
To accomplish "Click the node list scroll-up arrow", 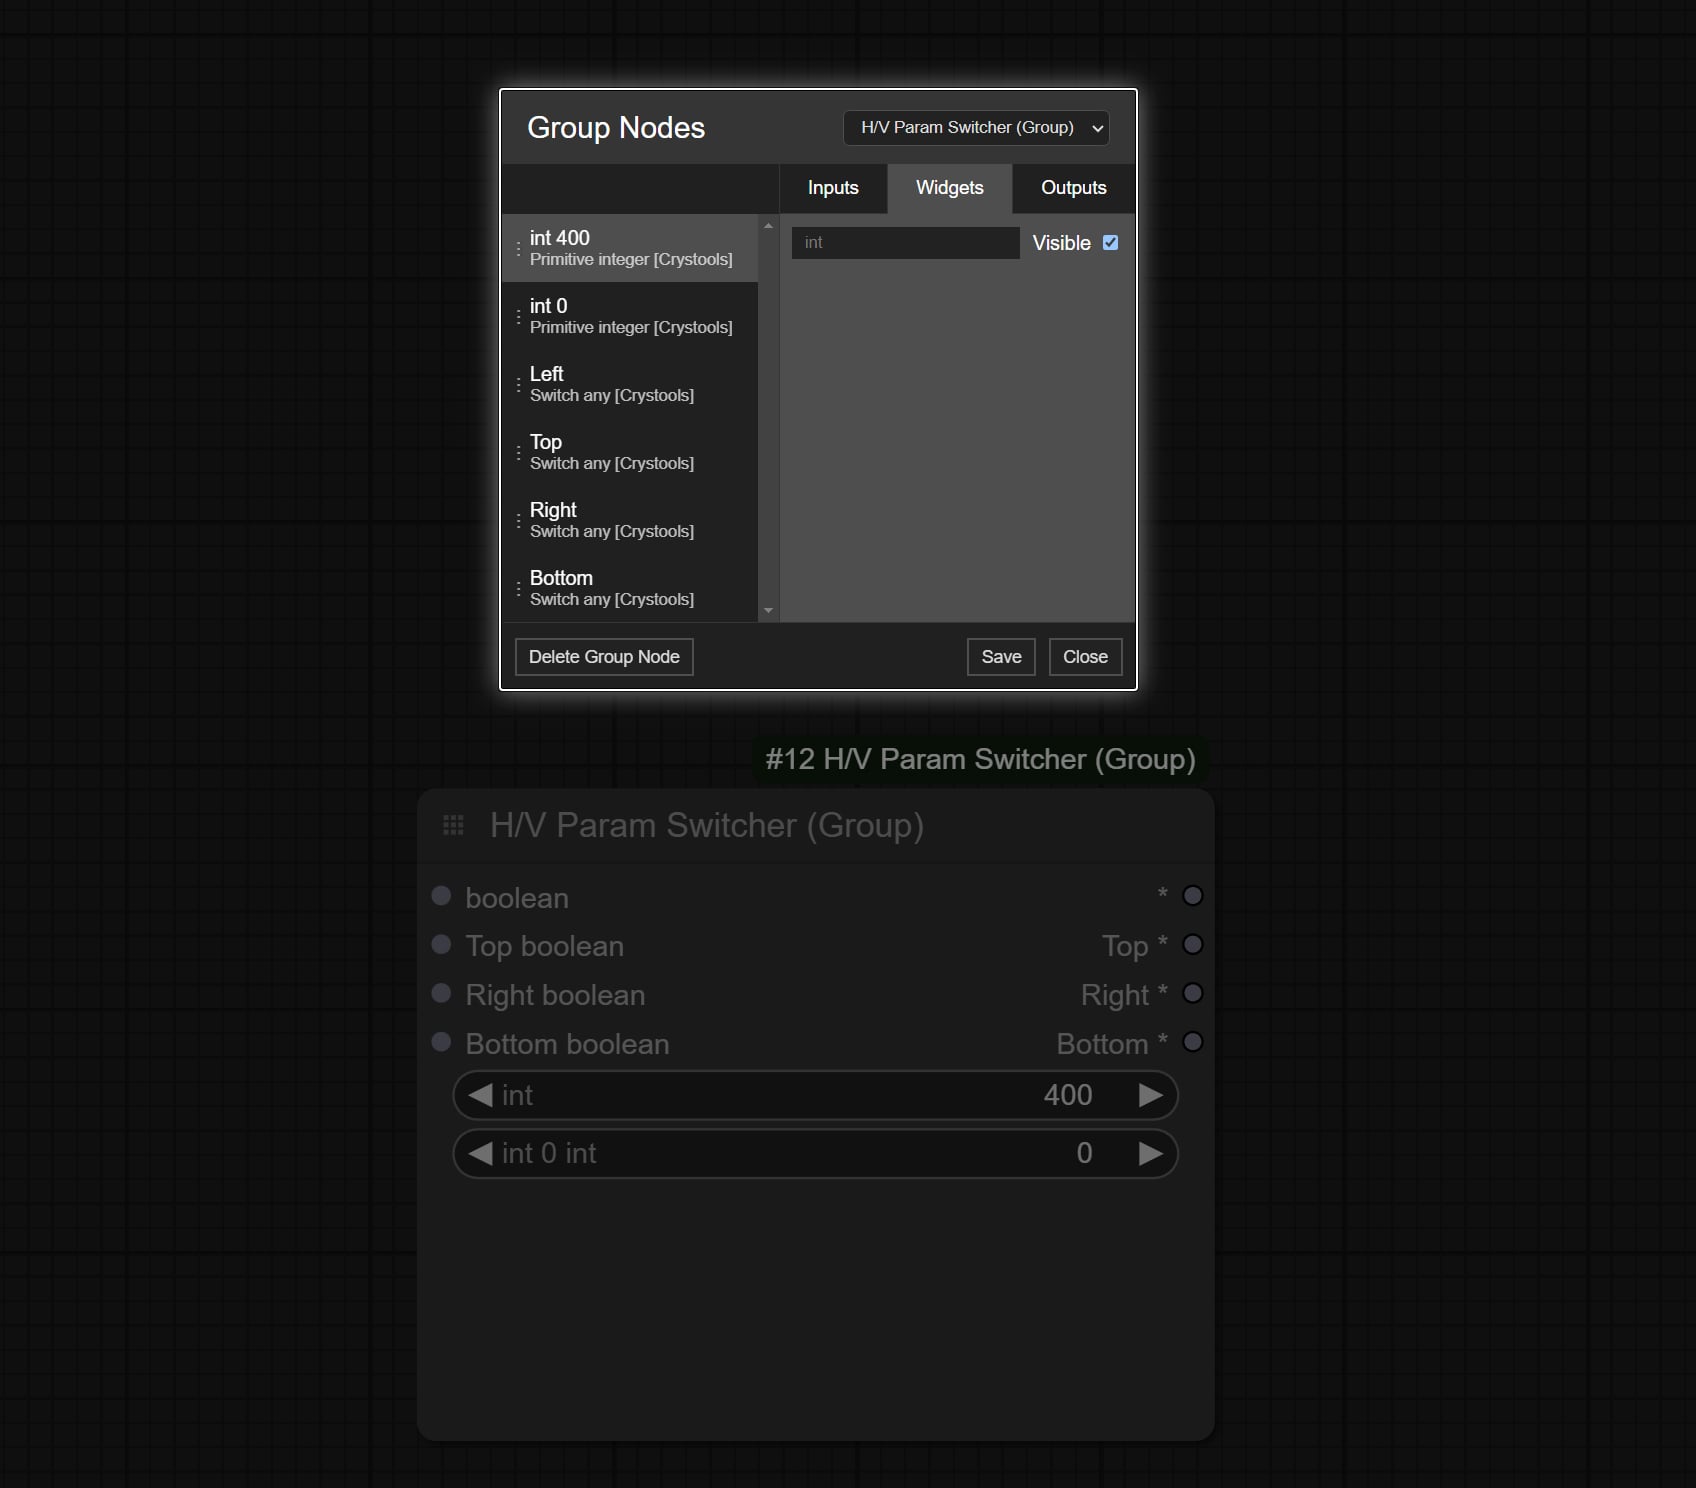I will click(x=768, y=226).
